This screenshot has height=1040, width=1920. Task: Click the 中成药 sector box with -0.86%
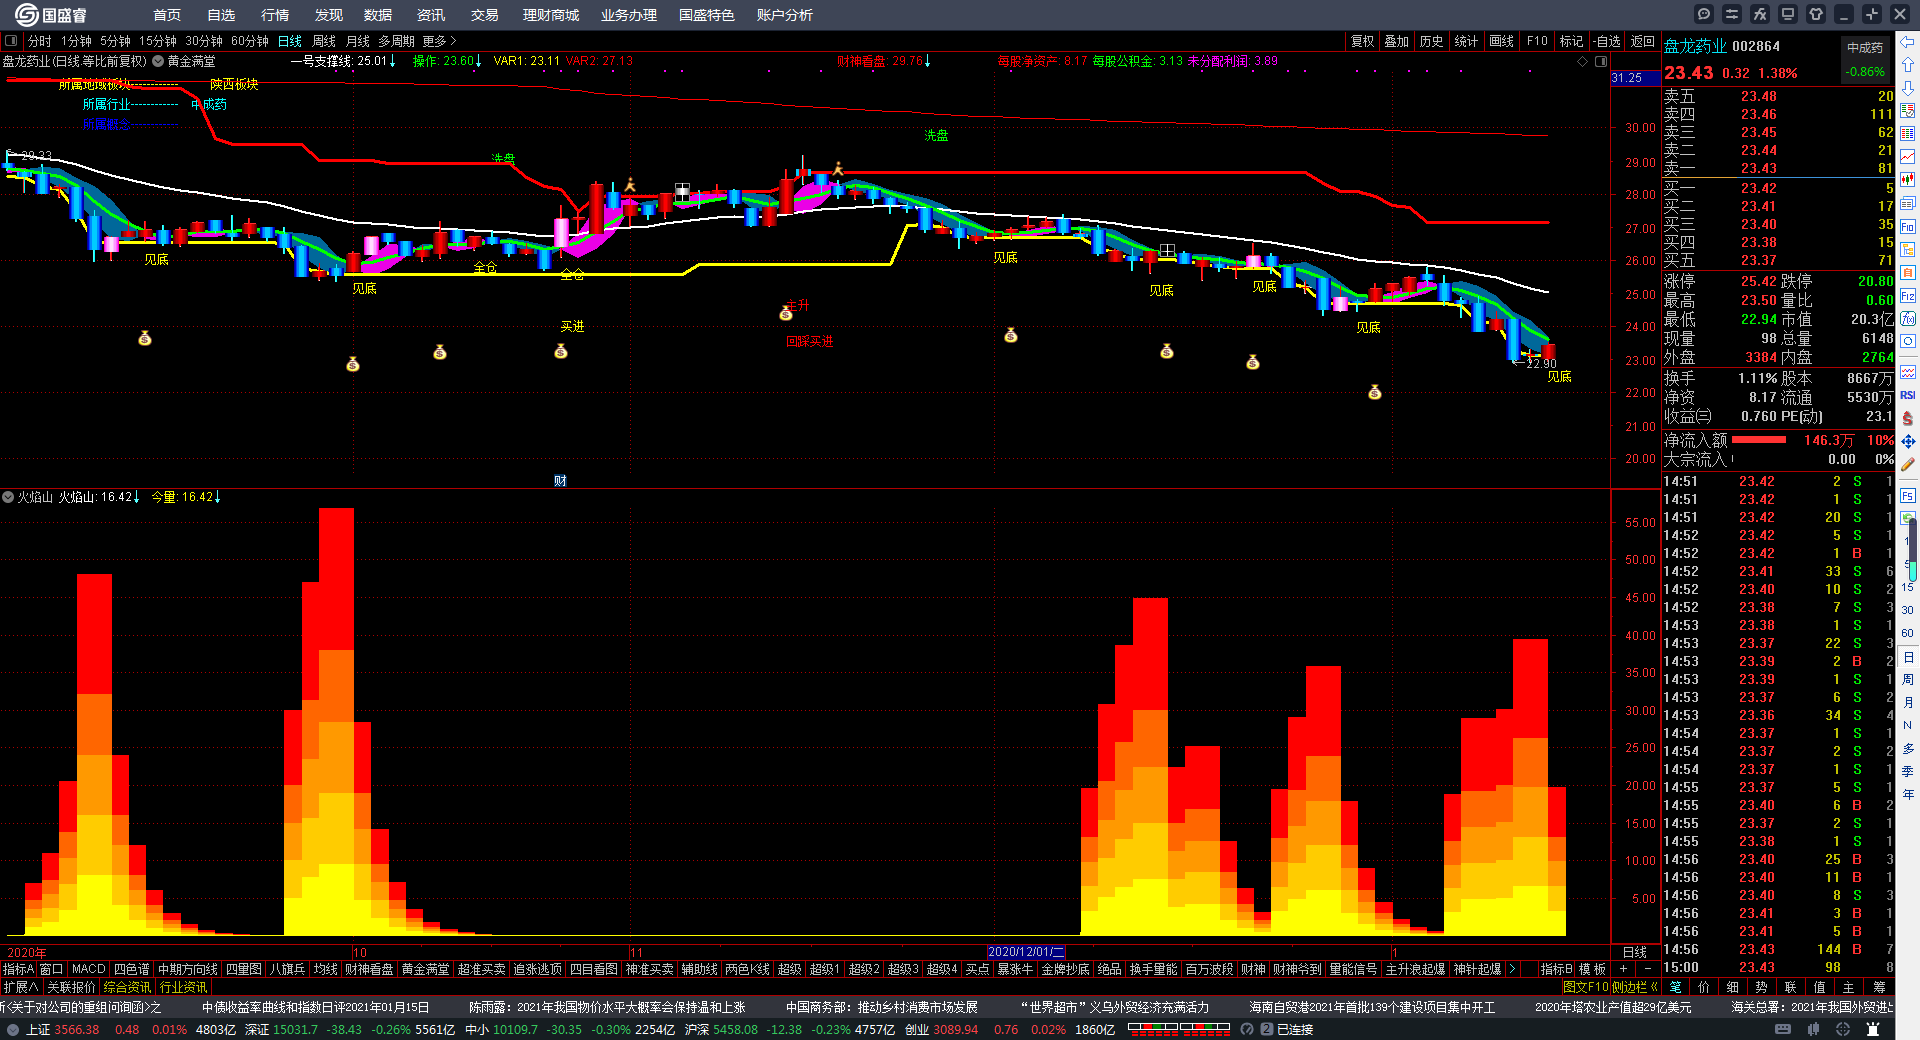point(1865,59)
